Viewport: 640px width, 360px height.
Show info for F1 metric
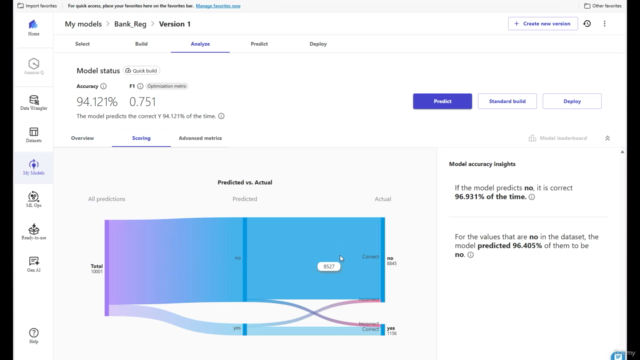pos(140,86)
